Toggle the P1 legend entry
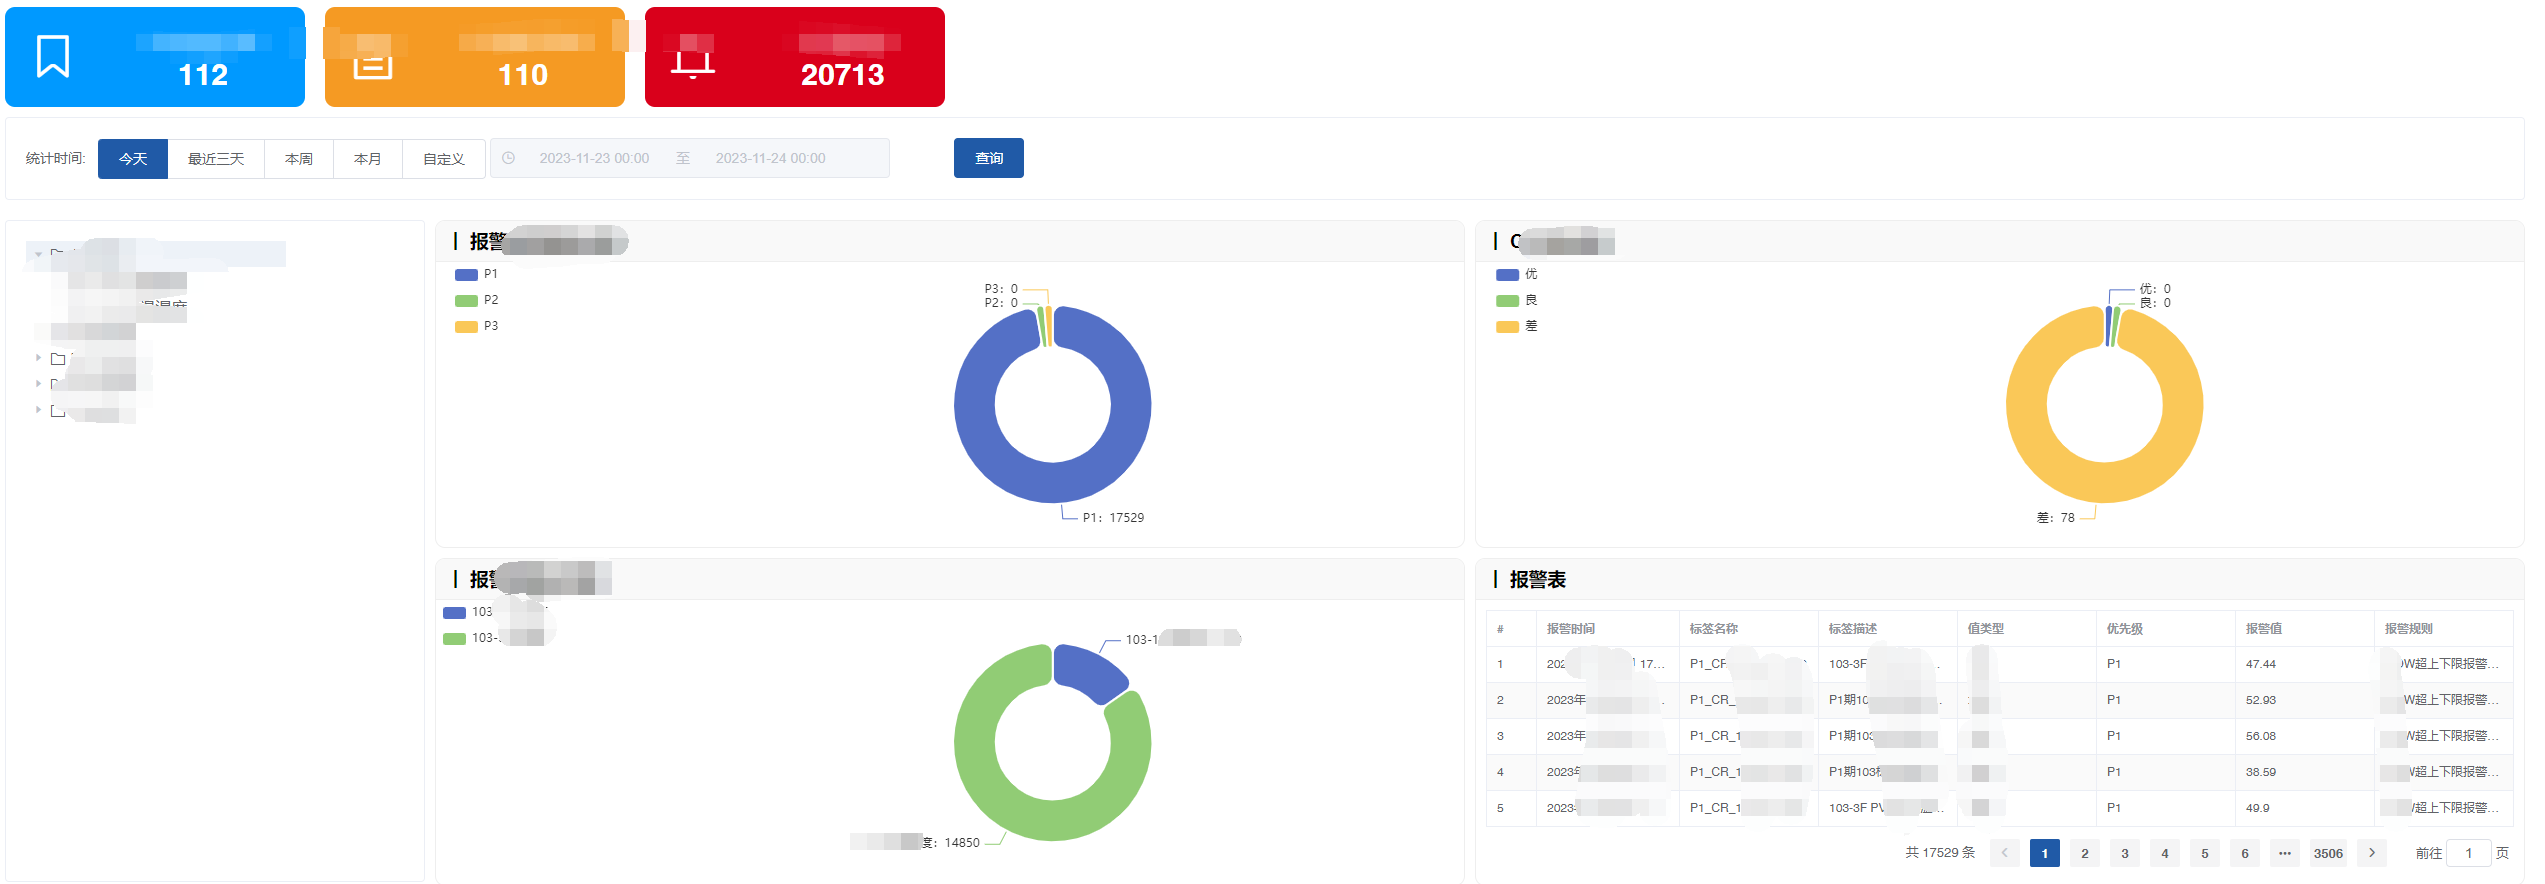Viewport: 2545px width, 884px height. click(x=476, y=274)
